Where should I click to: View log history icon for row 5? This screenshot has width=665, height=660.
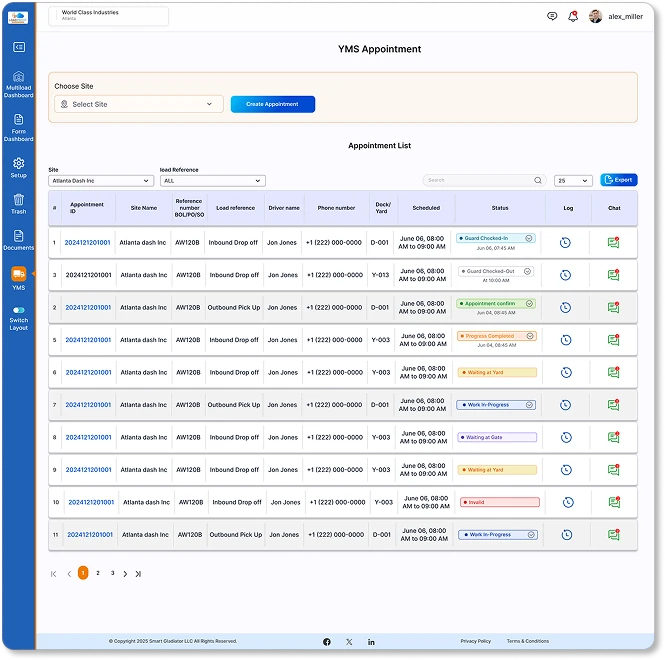[x=566, y=340]
